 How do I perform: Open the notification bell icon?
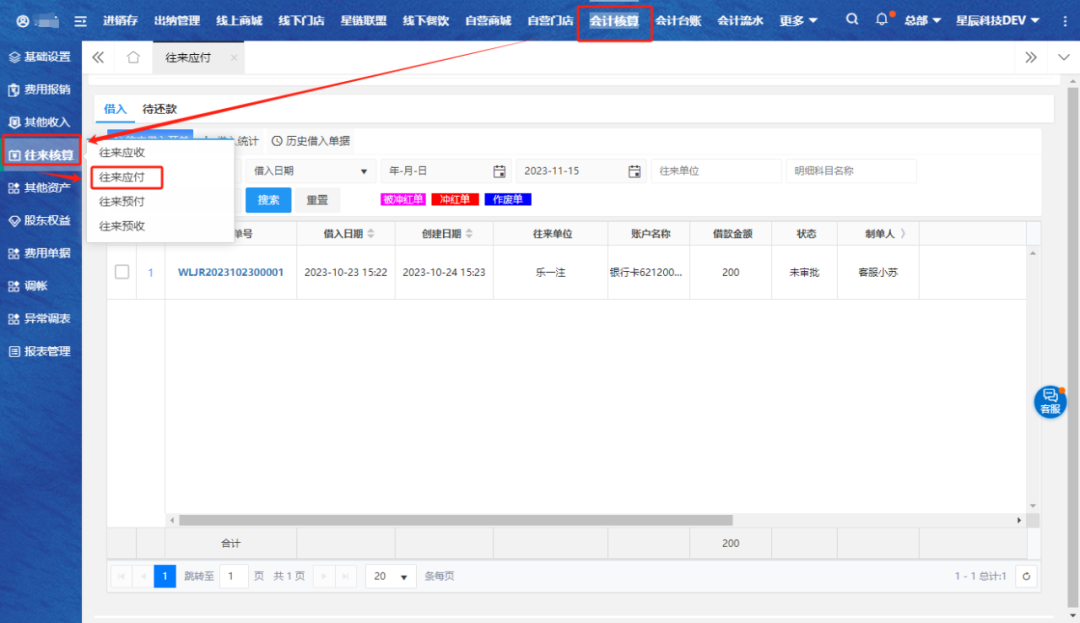(x=881, y=20)
